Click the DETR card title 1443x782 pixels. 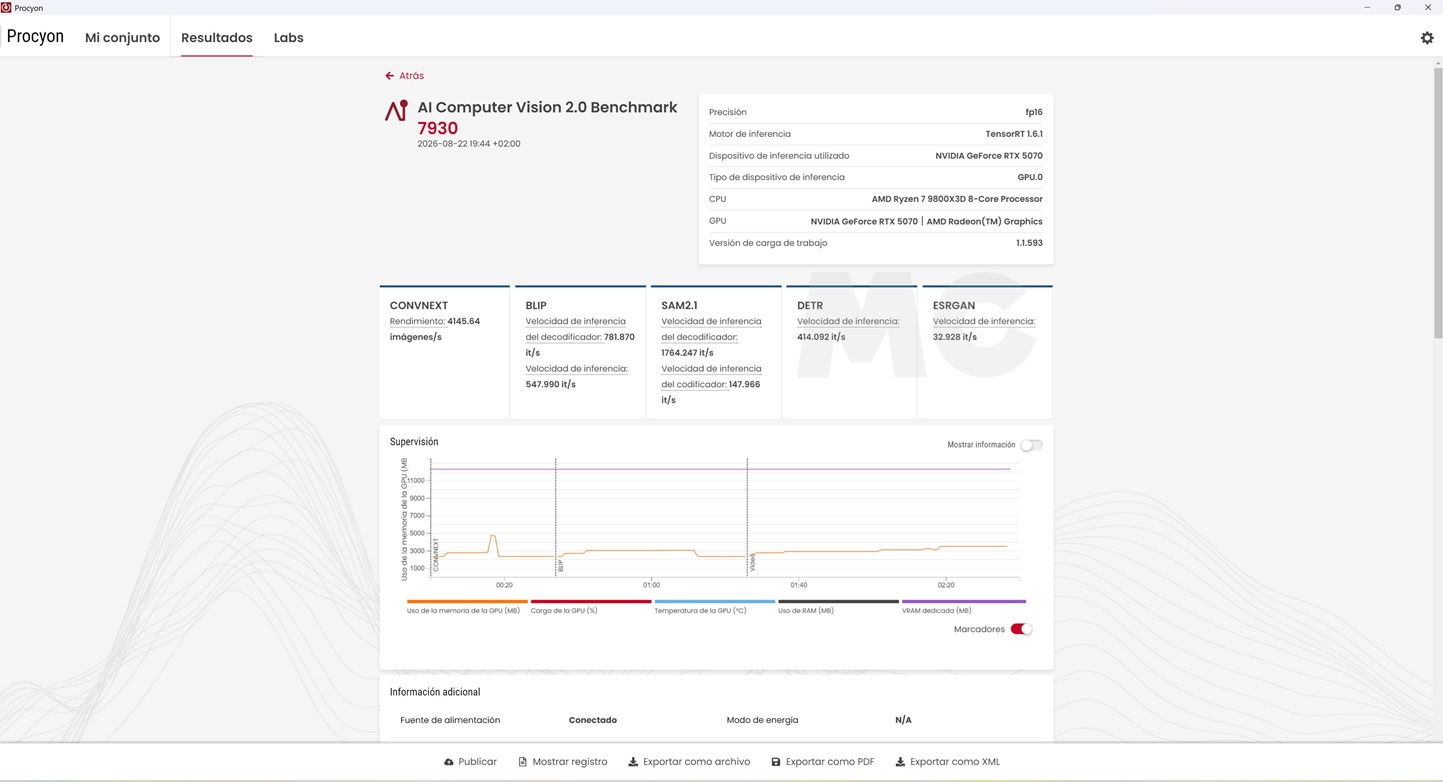(x=810, y=306)
